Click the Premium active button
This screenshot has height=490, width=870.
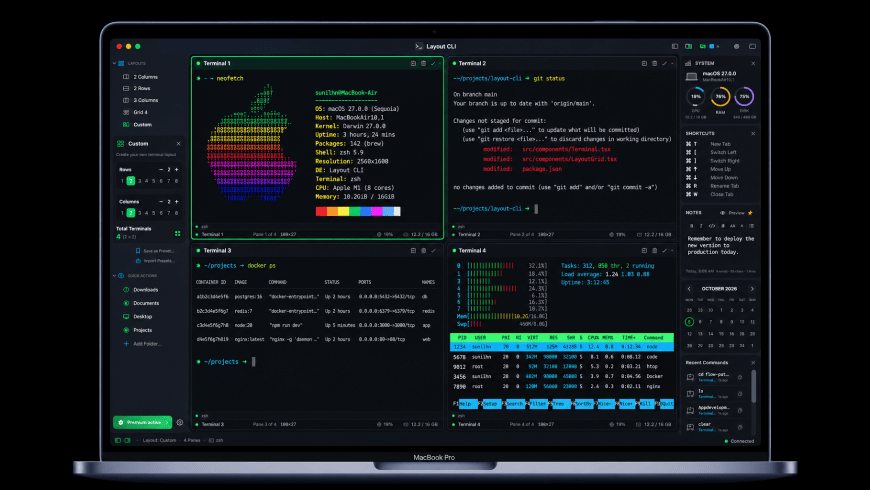click(x=143, y=422)
